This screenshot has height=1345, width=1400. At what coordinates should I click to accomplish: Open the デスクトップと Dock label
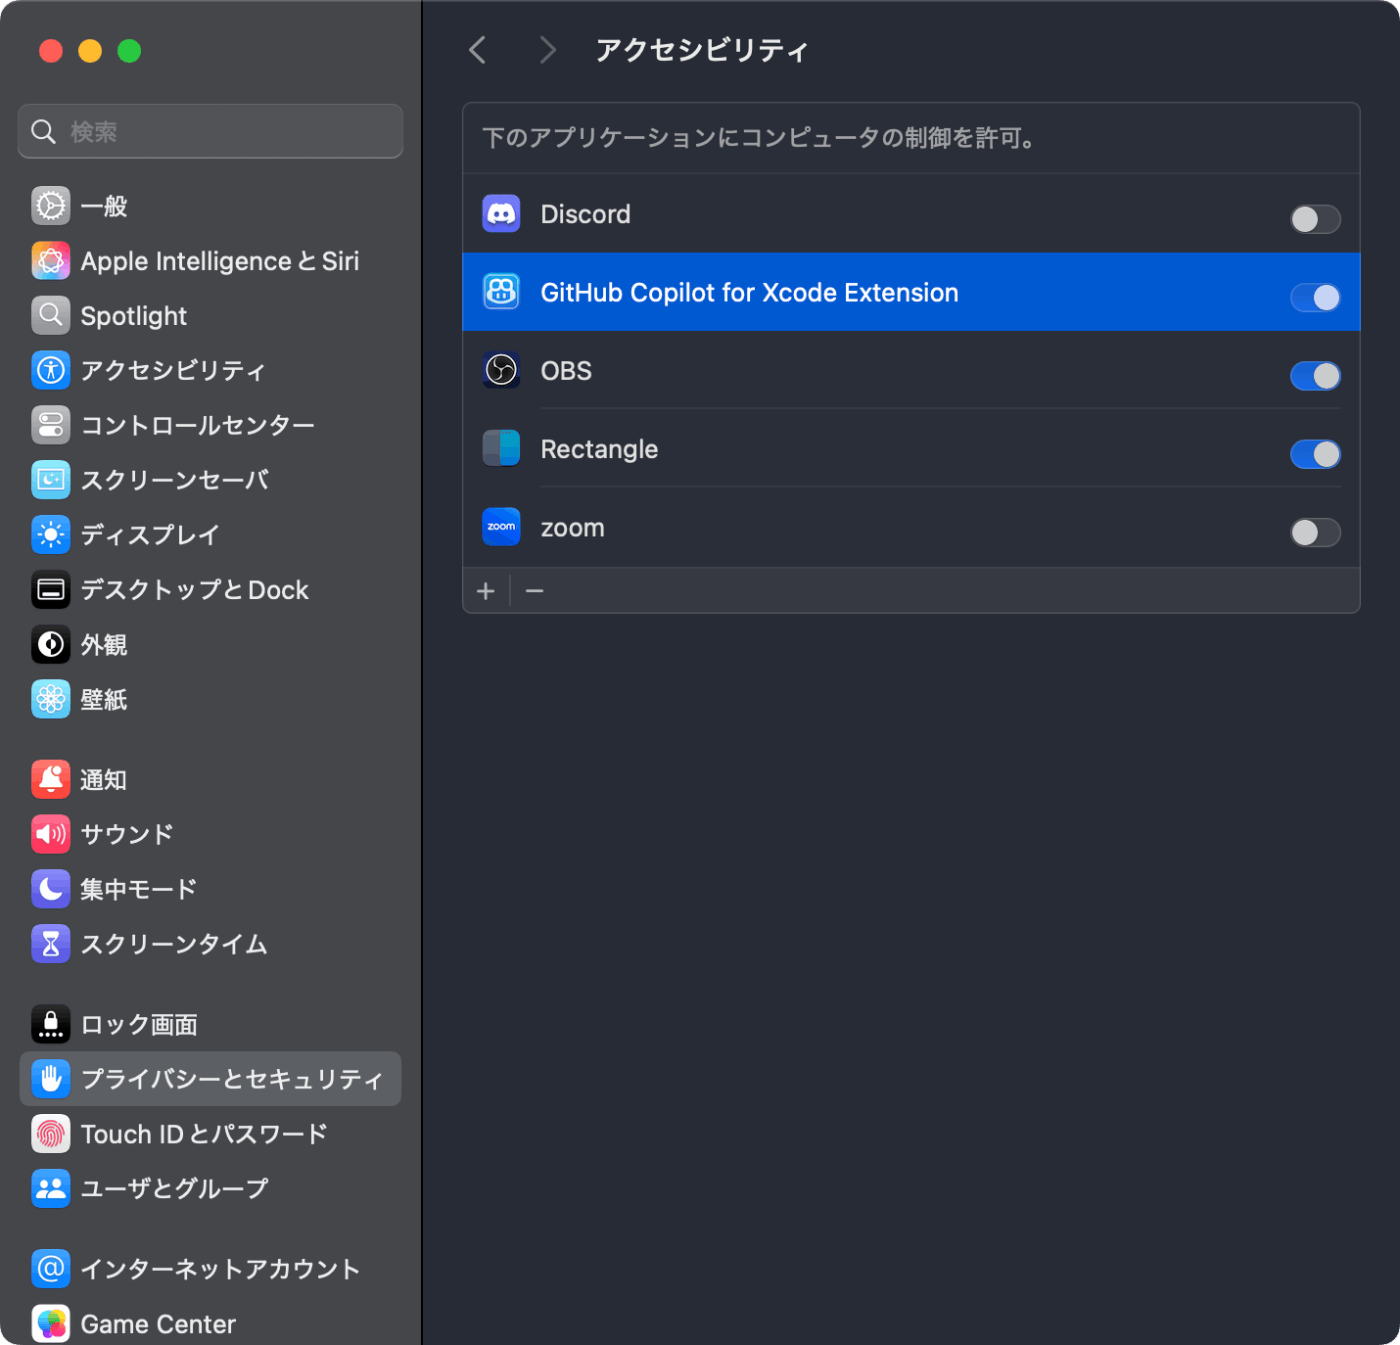(x=195, y=590)
